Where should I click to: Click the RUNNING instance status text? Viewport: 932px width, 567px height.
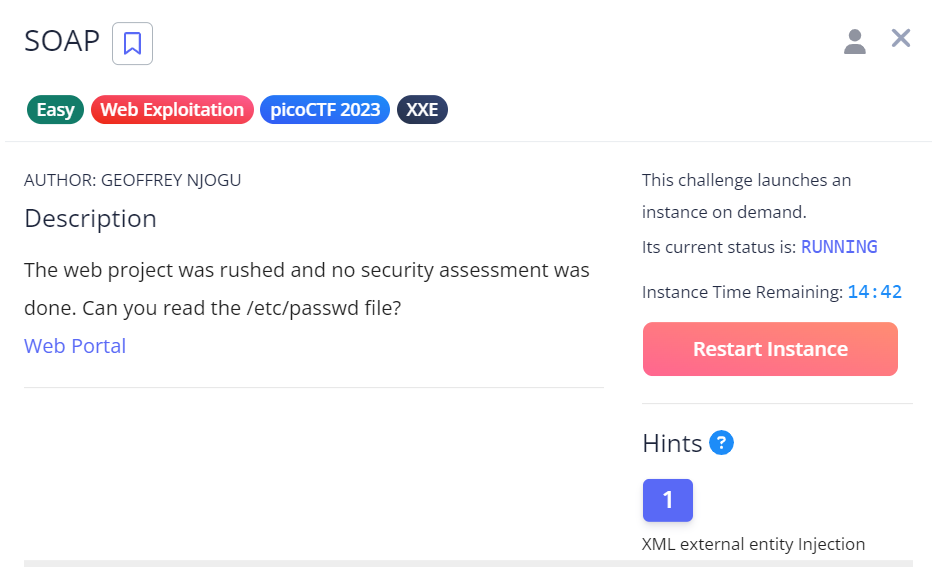[839, 247]
